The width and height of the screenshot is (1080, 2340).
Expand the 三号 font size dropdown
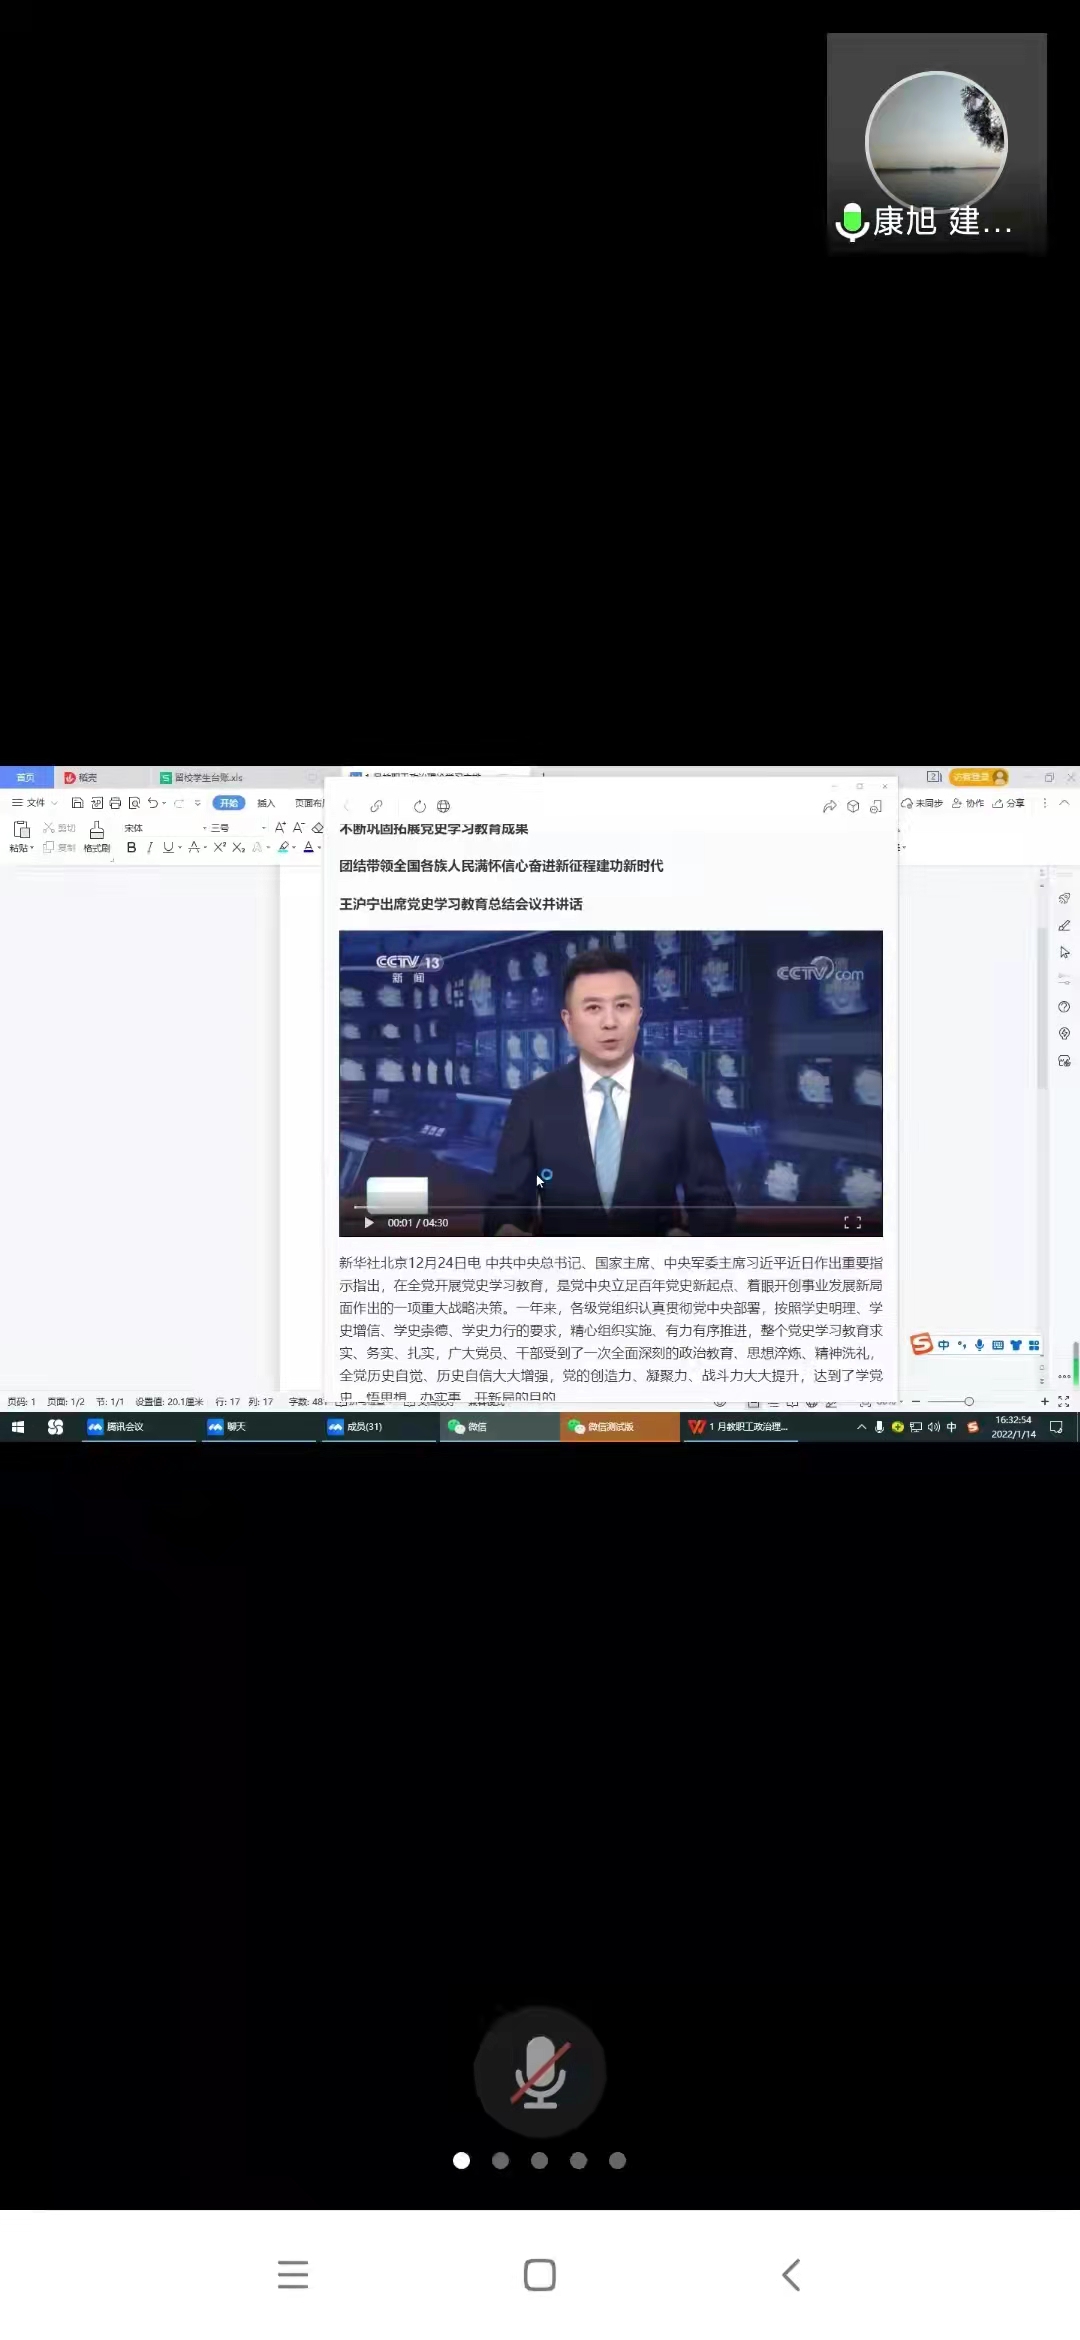point(264,828)
